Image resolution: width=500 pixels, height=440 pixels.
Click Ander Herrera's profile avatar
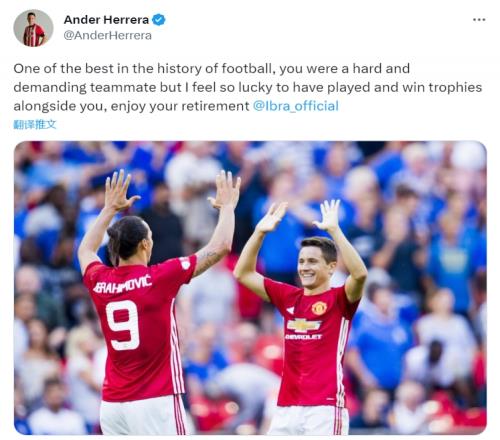point(33,28)
